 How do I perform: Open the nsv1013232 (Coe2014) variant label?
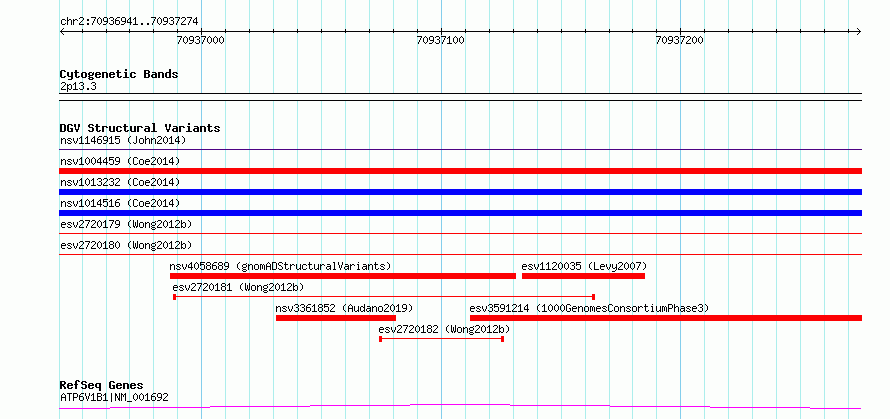120,182
